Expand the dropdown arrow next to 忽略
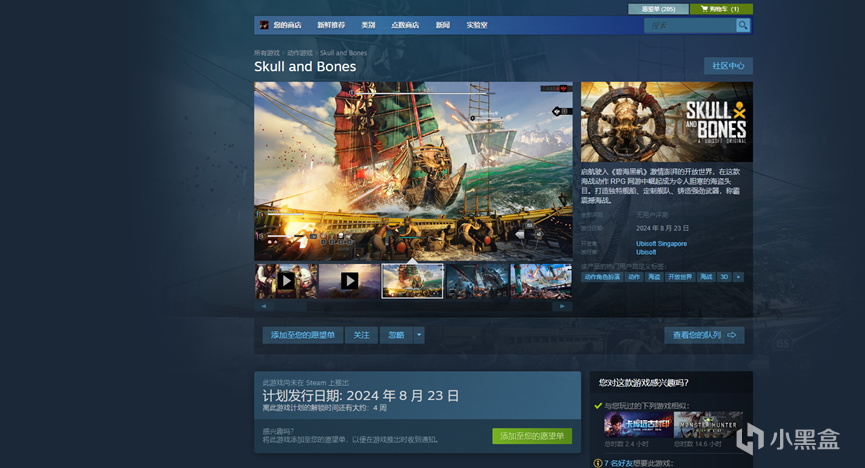Screen dimensions: 865x468 point(419,335)
